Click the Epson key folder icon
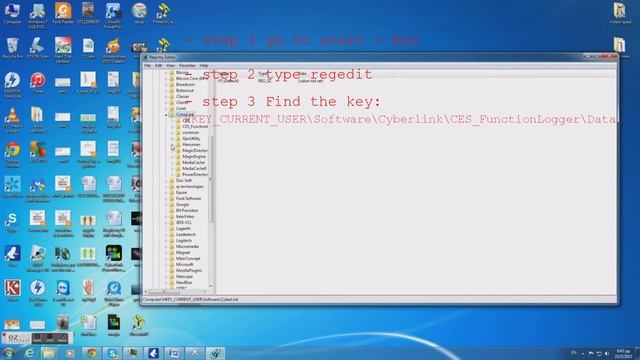 [172, 192]
